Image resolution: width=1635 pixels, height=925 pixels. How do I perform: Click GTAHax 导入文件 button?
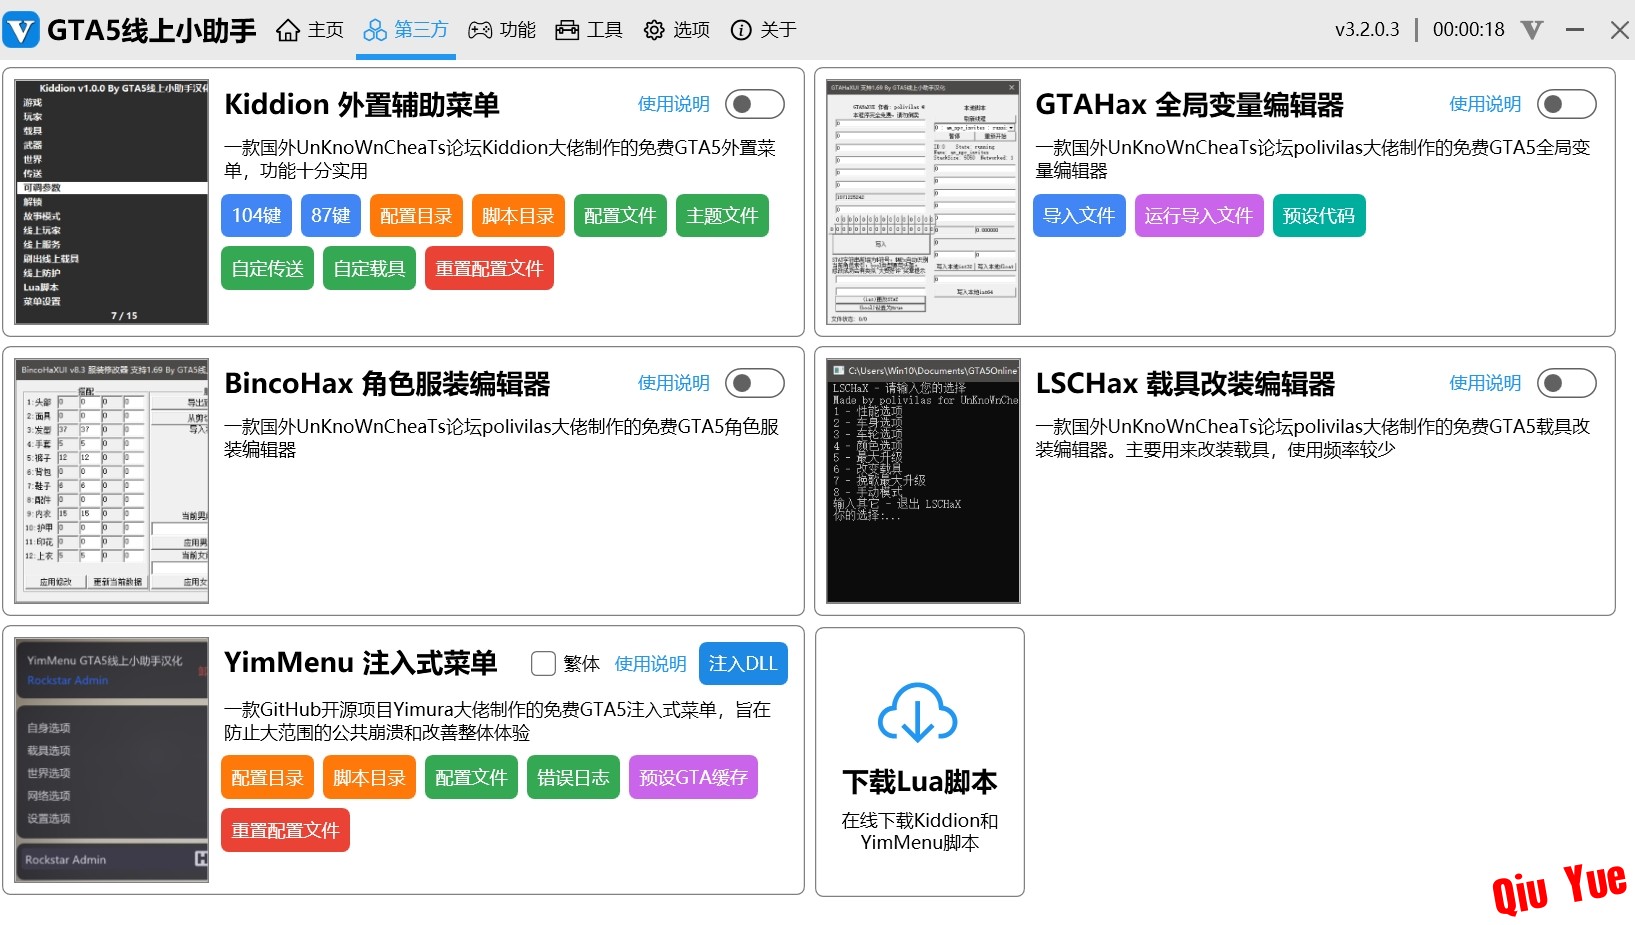coord(1079,215)
